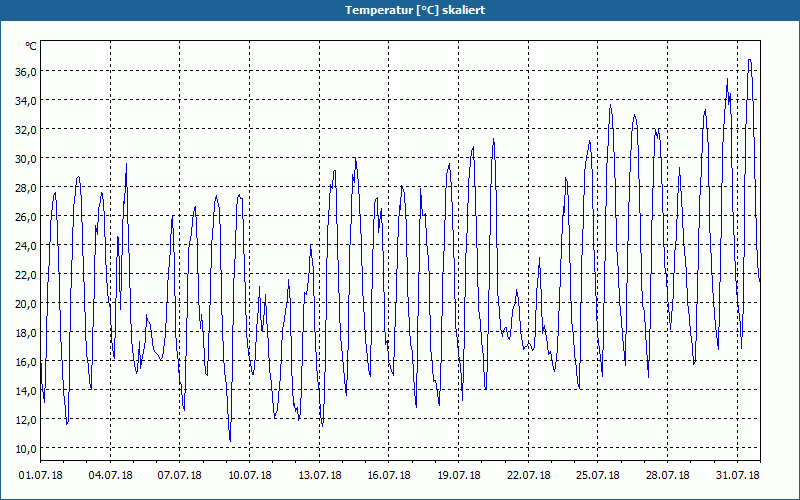800x500 pixels.
Task: Click the °C unit label on y-axis
Action: pos(31,46)
